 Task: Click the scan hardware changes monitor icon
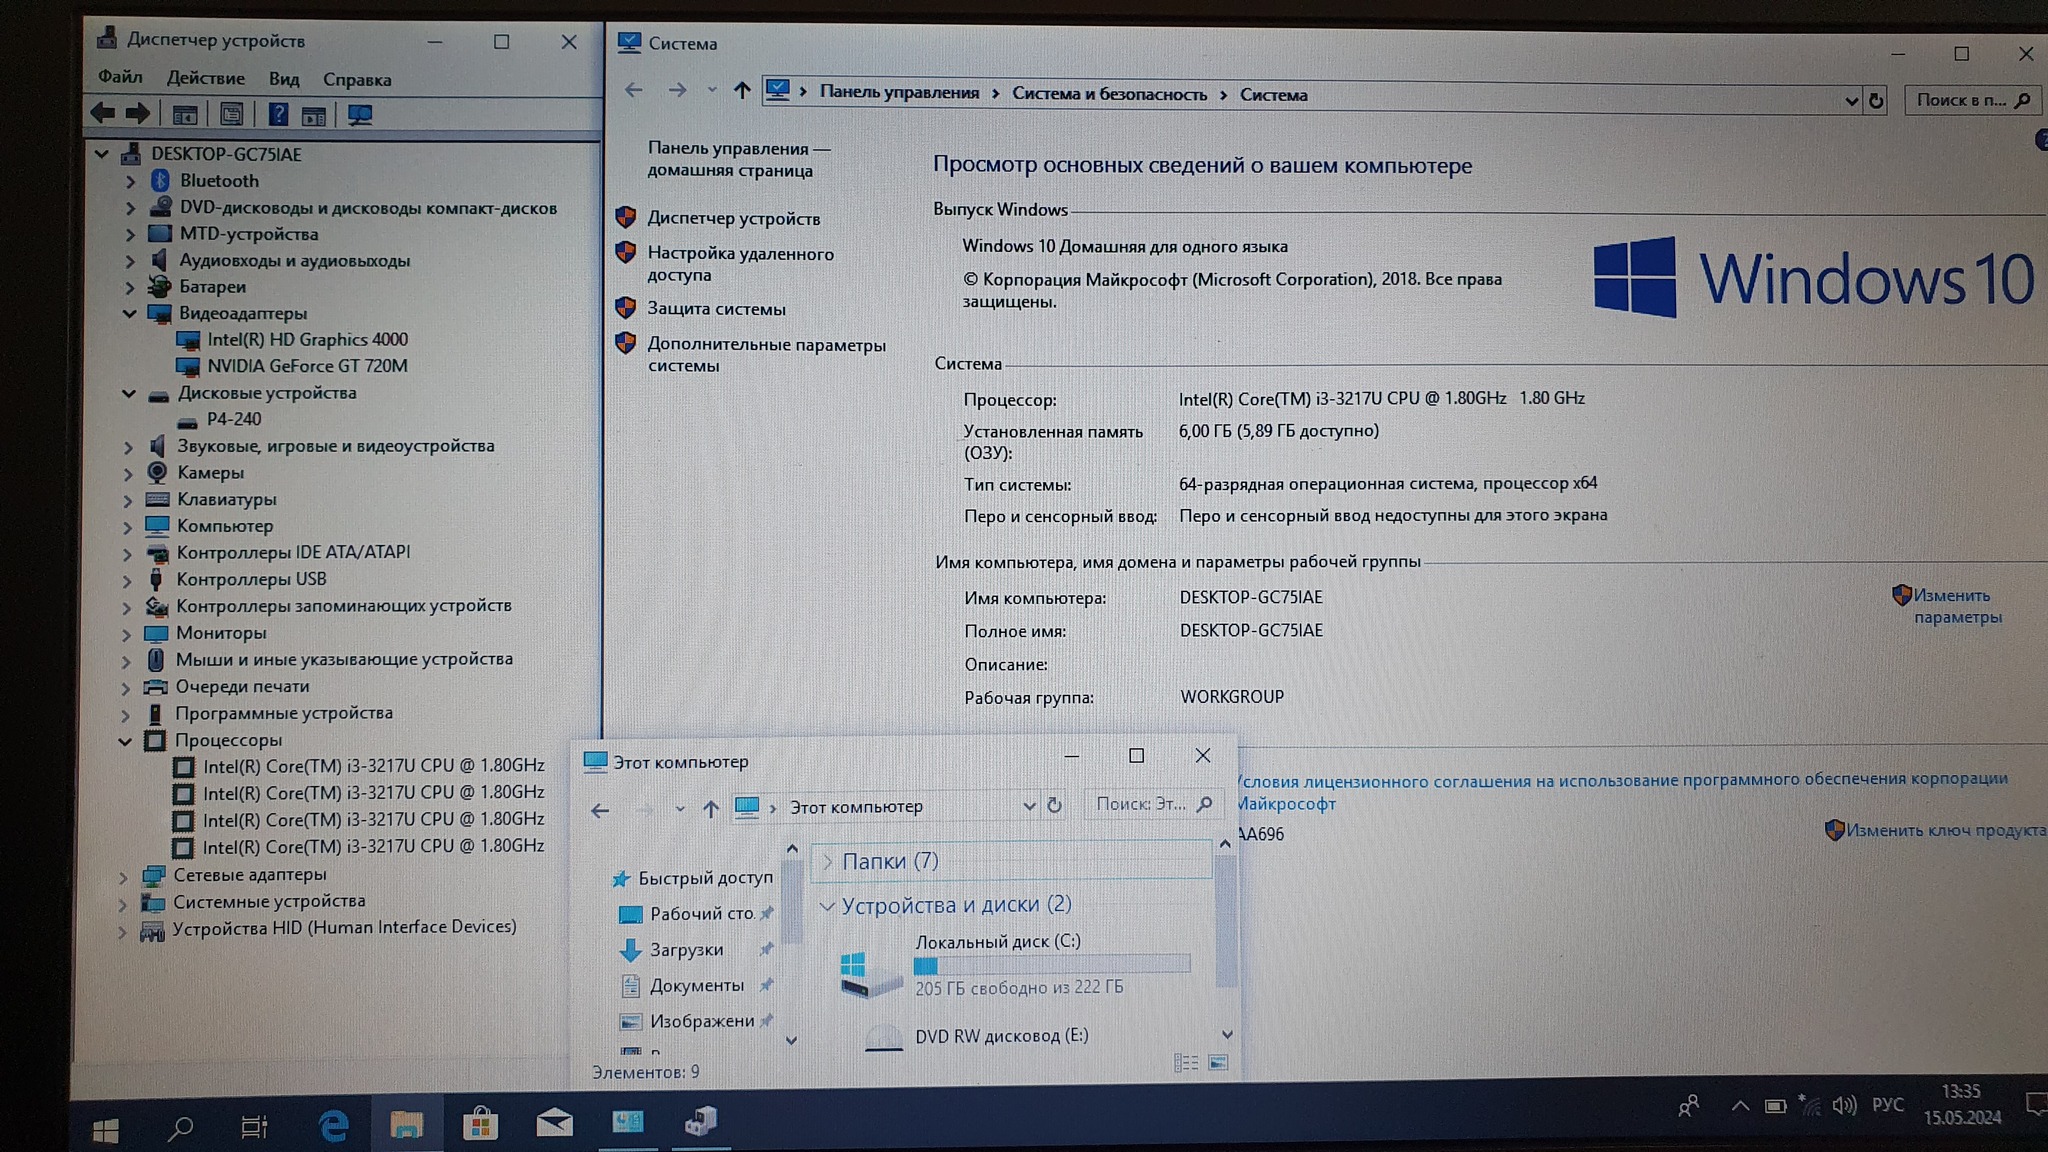[360, 115]
